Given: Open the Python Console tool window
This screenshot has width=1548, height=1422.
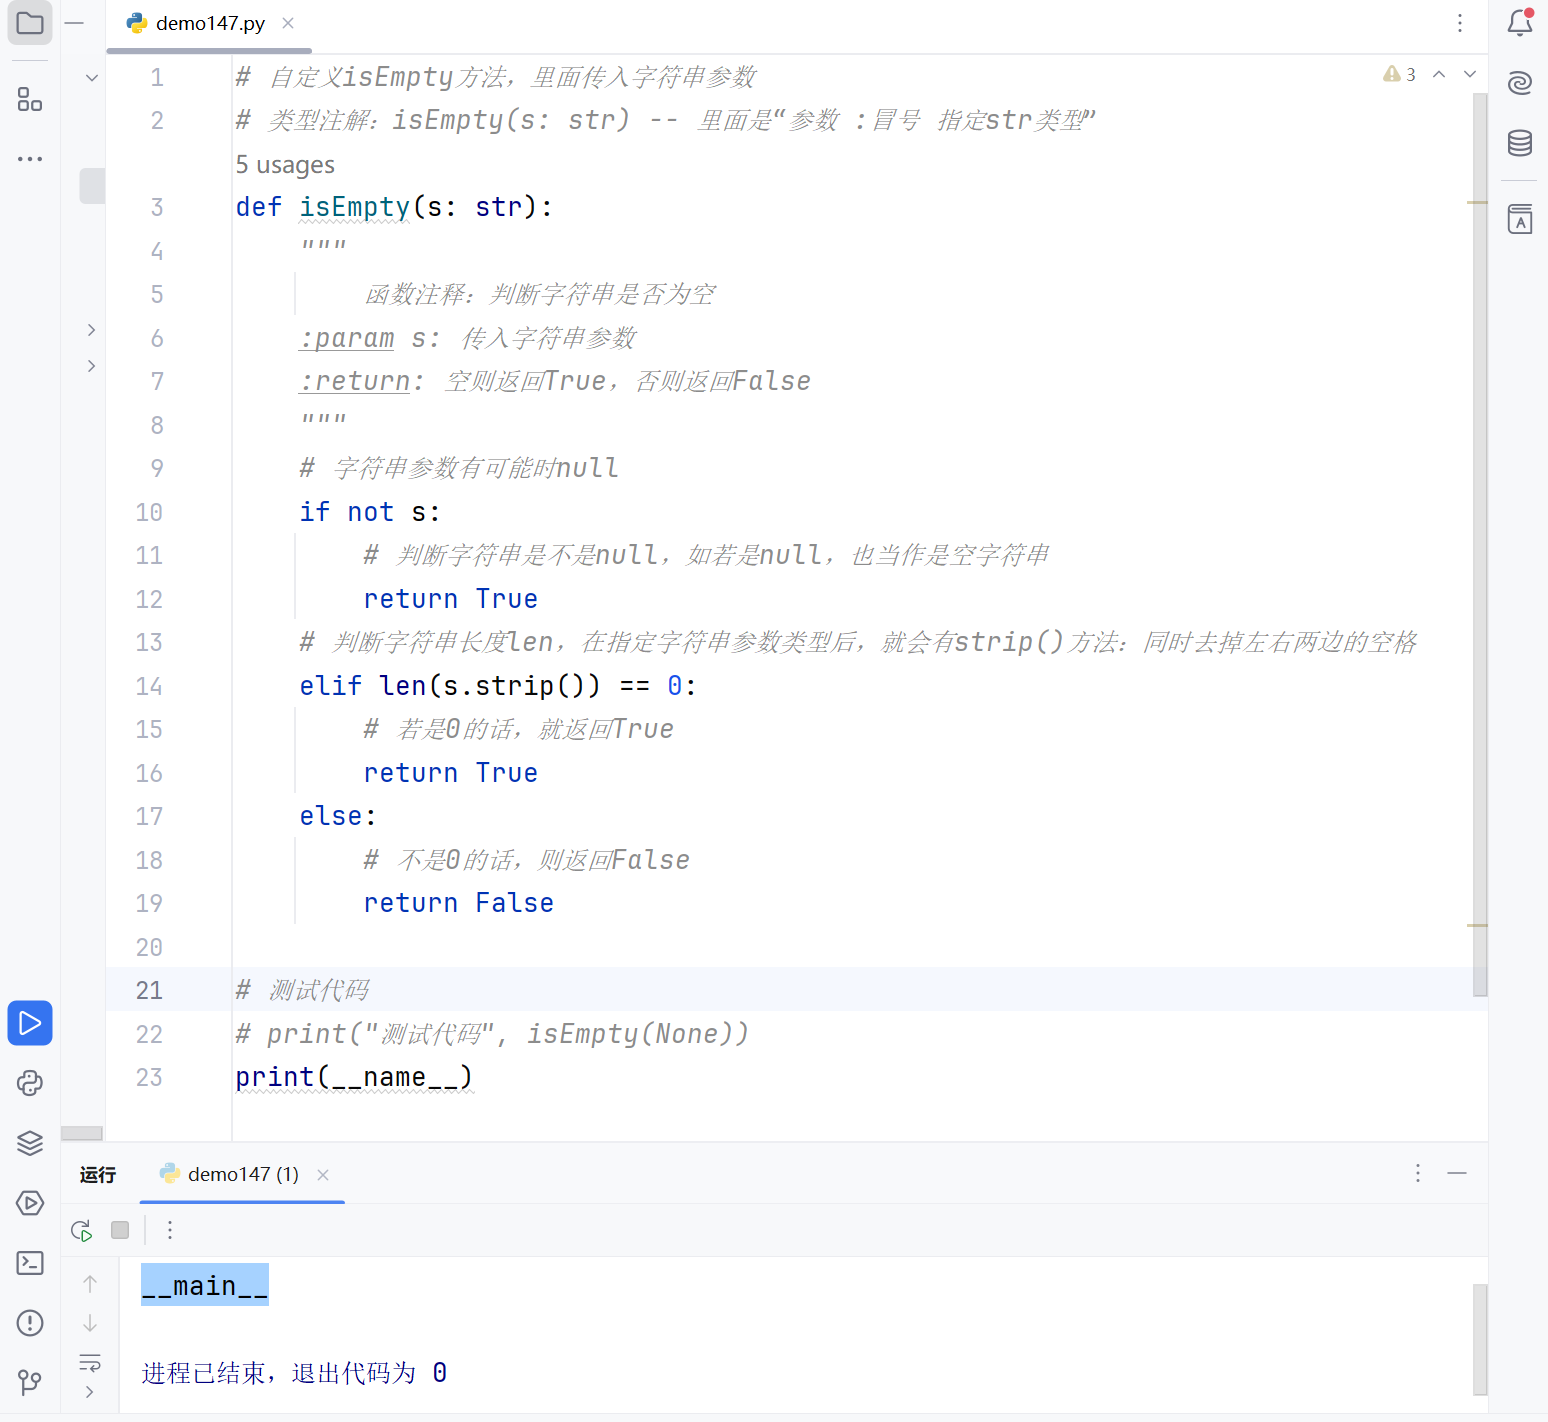Looking at the screenshot, I should tap(30, 1083).
